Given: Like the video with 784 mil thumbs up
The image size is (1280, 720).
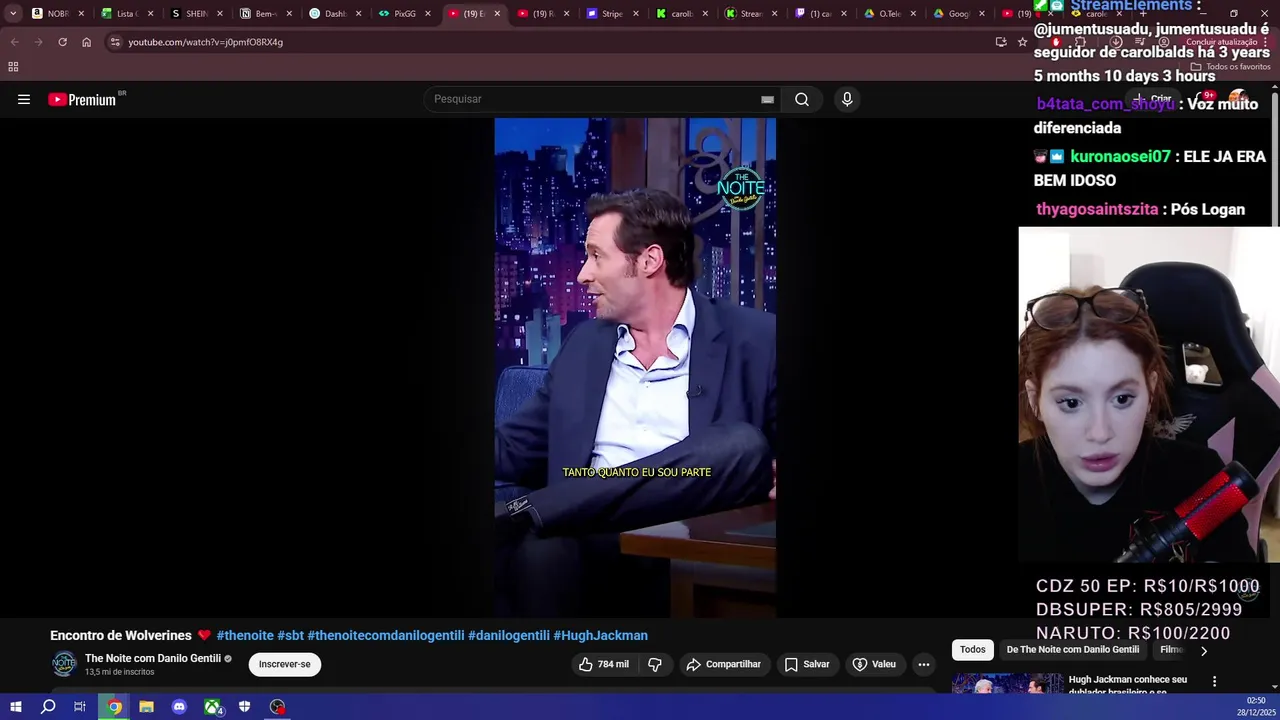Looking at the screenshot, I should (603, 664).
